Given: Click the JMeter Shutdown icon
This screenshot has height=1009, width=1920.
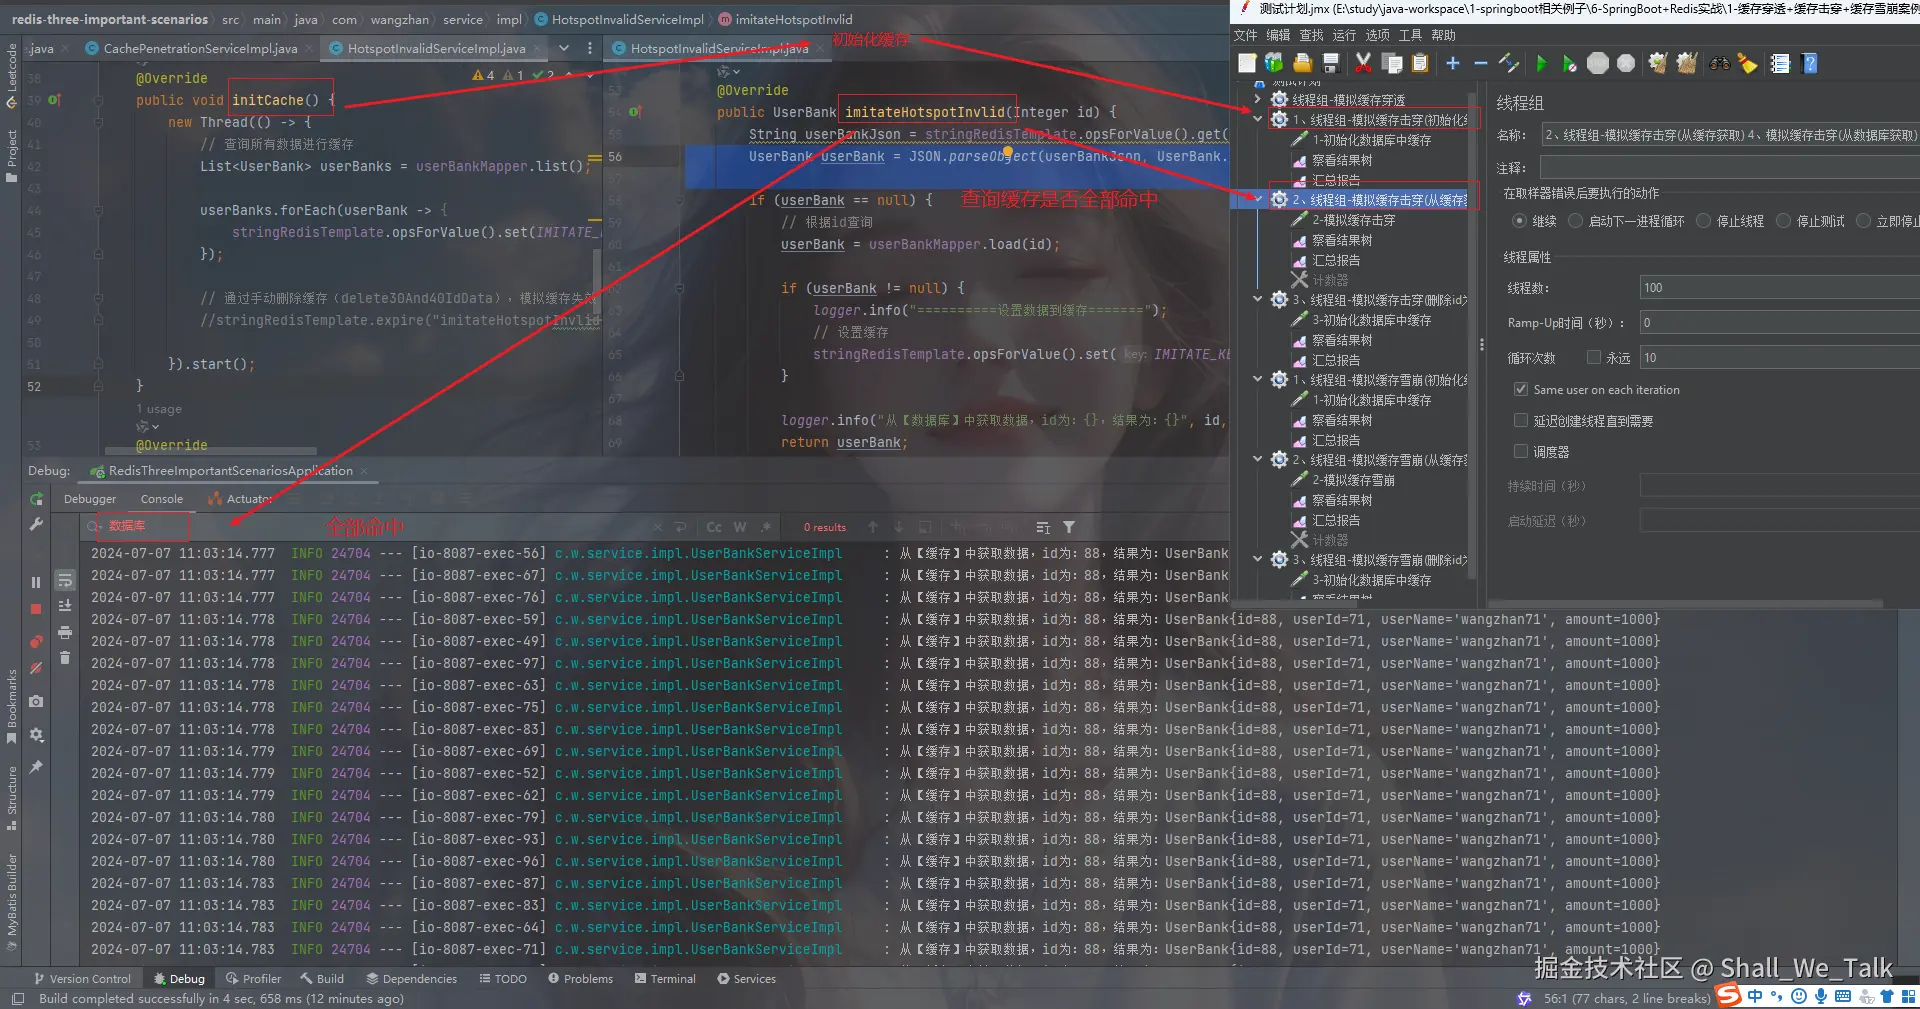Looking at the screenshot, I should pyautogui.click(x=1626, y=63).
